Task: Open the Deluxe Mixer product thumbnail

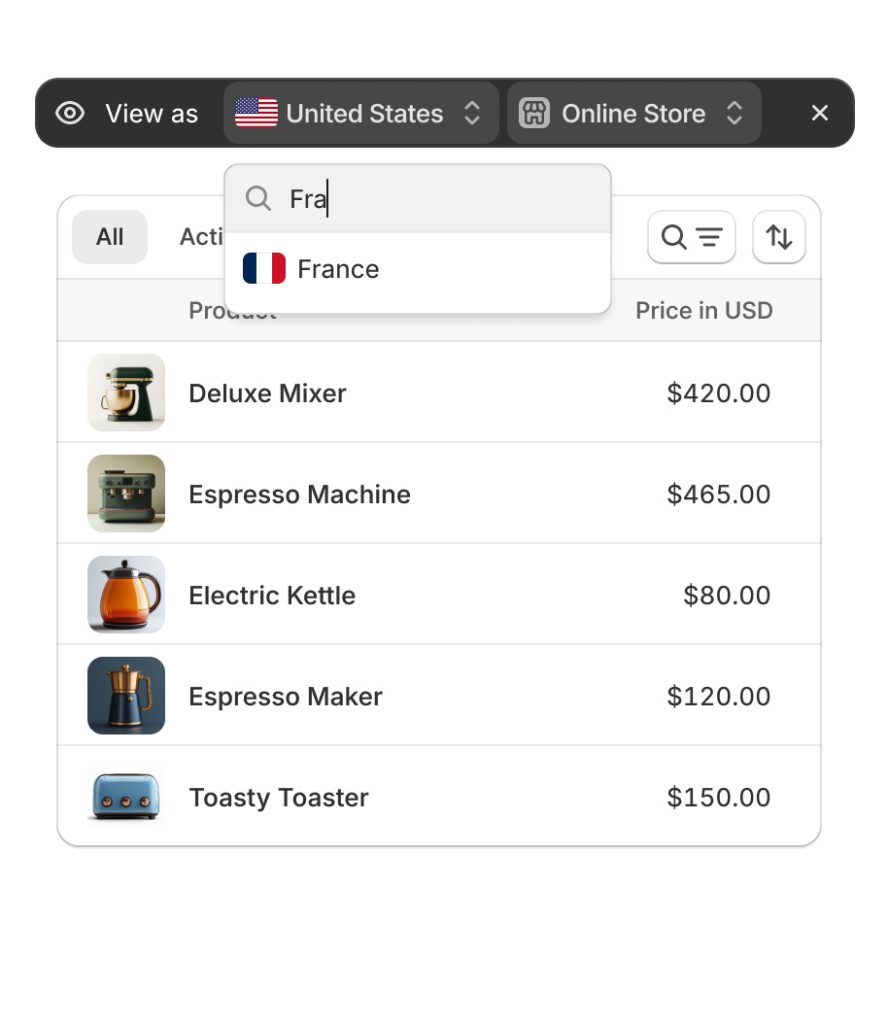Action: (126, 392)
